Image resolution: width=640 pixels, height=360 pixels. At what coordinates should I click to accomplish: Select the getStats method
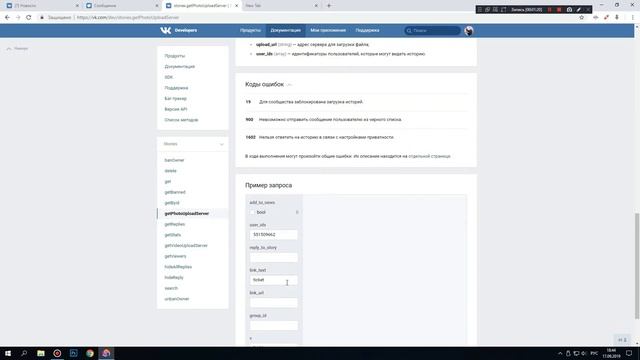pos(173,235)
